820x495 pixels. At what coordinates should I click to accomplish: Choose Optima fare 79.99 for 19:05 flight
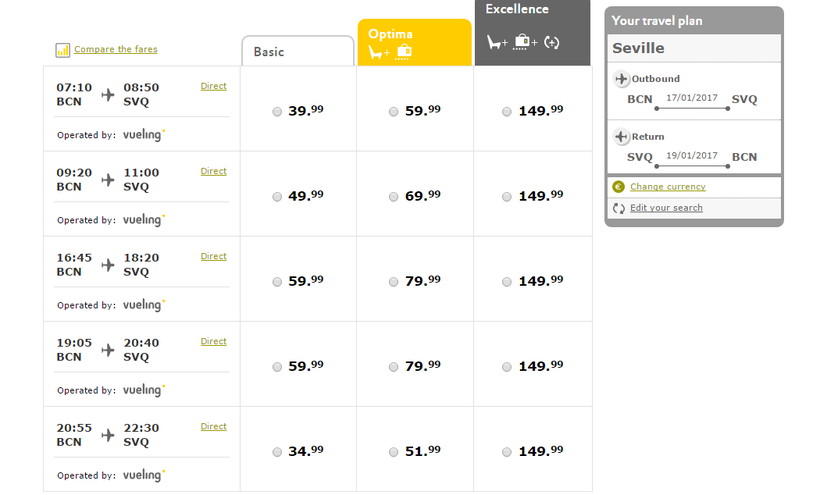pos(393,367)
